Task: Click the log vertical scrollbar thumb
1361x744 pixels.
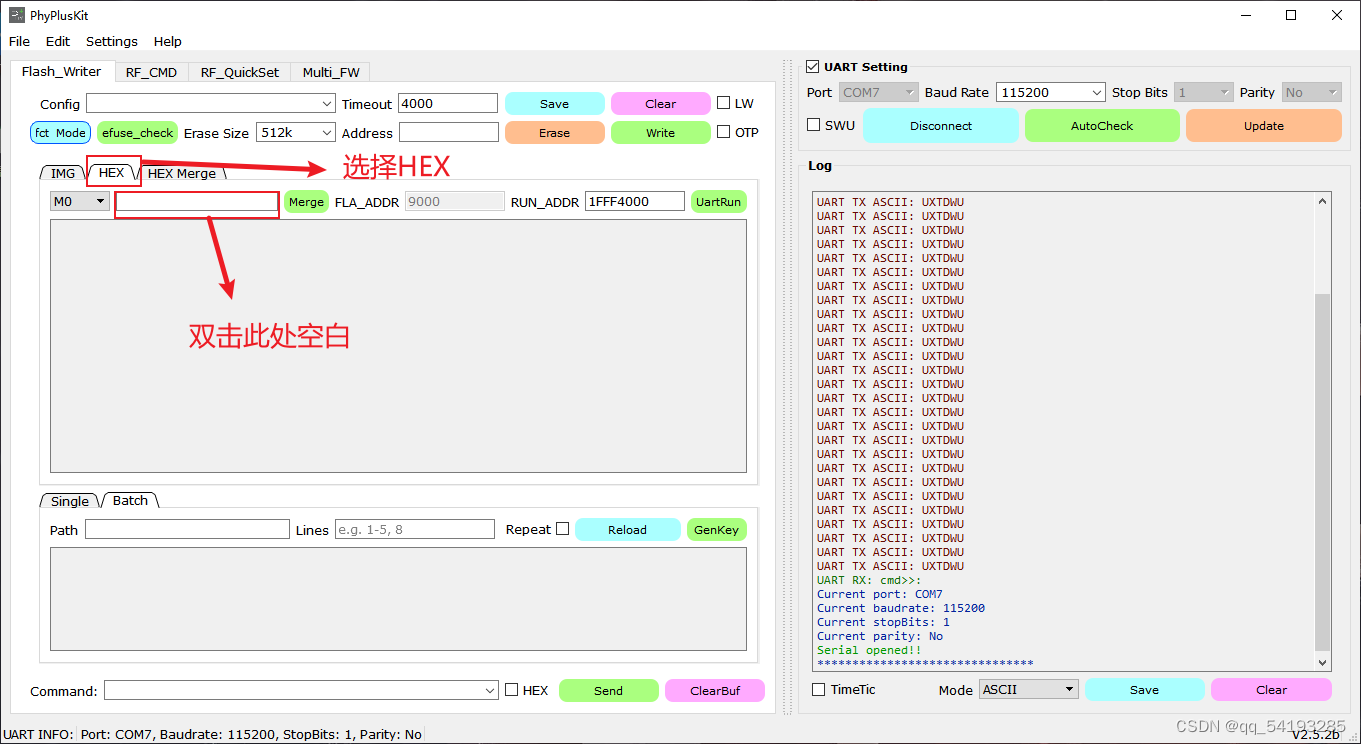Action: (x=1323, y=472)
